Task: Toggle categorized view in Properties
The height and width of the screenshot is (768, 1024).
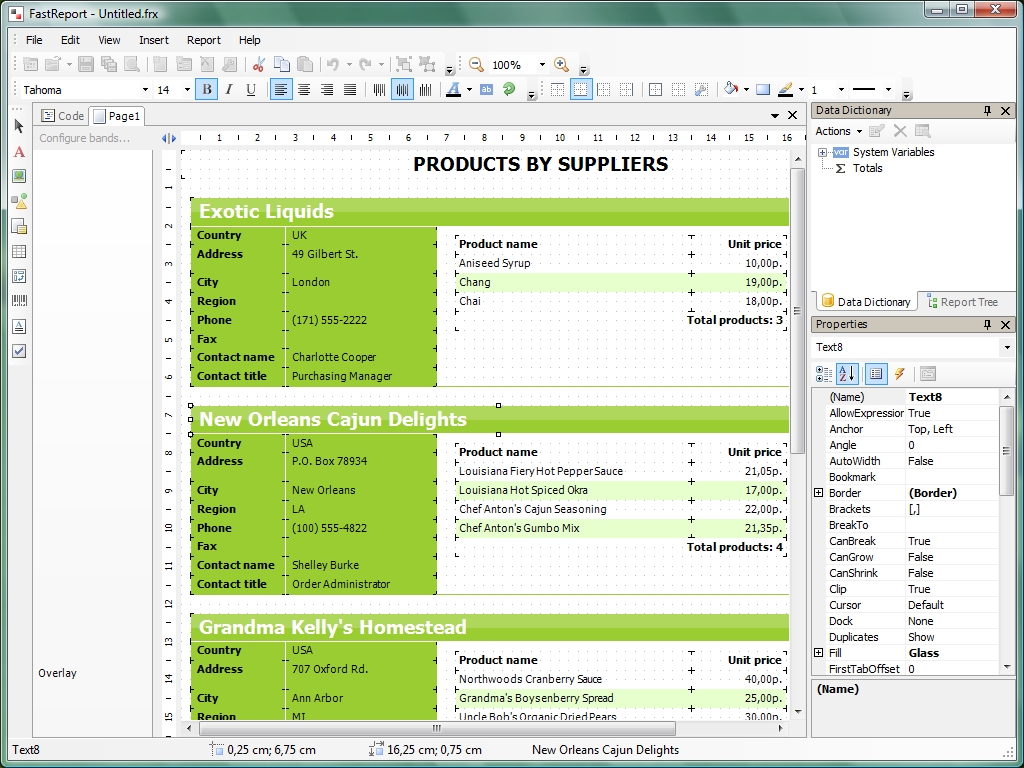Action: (x=824, y=374)
